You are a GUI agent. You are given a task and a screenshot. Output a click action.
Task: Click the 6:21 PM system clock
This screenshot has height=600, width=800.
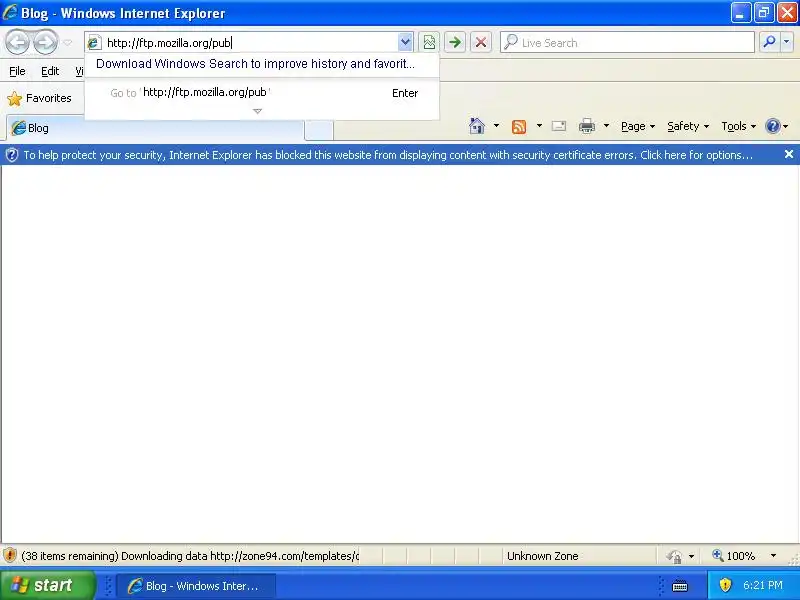click(763, 585)
